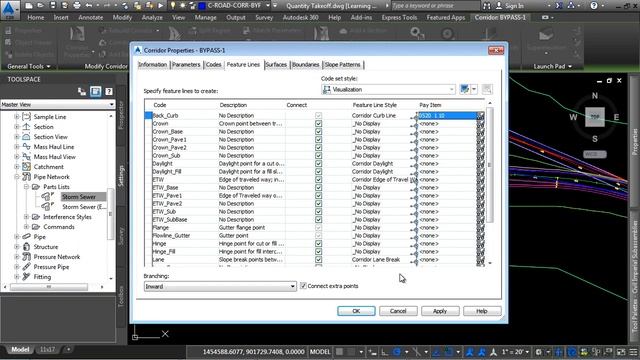Collapse the Parts Lists tree node

(27, 187)
